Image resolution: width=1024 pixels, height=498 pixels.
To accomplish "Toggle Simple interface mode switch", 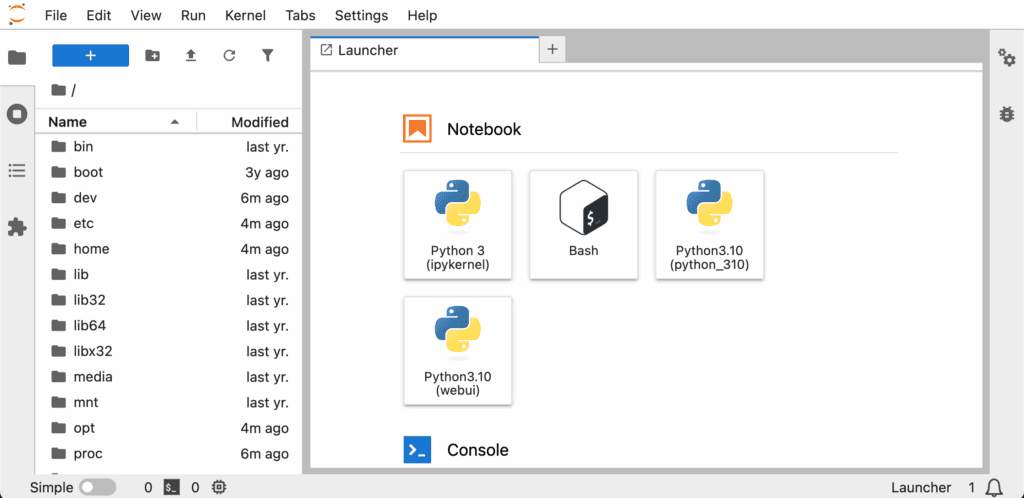I will point(97,487).
